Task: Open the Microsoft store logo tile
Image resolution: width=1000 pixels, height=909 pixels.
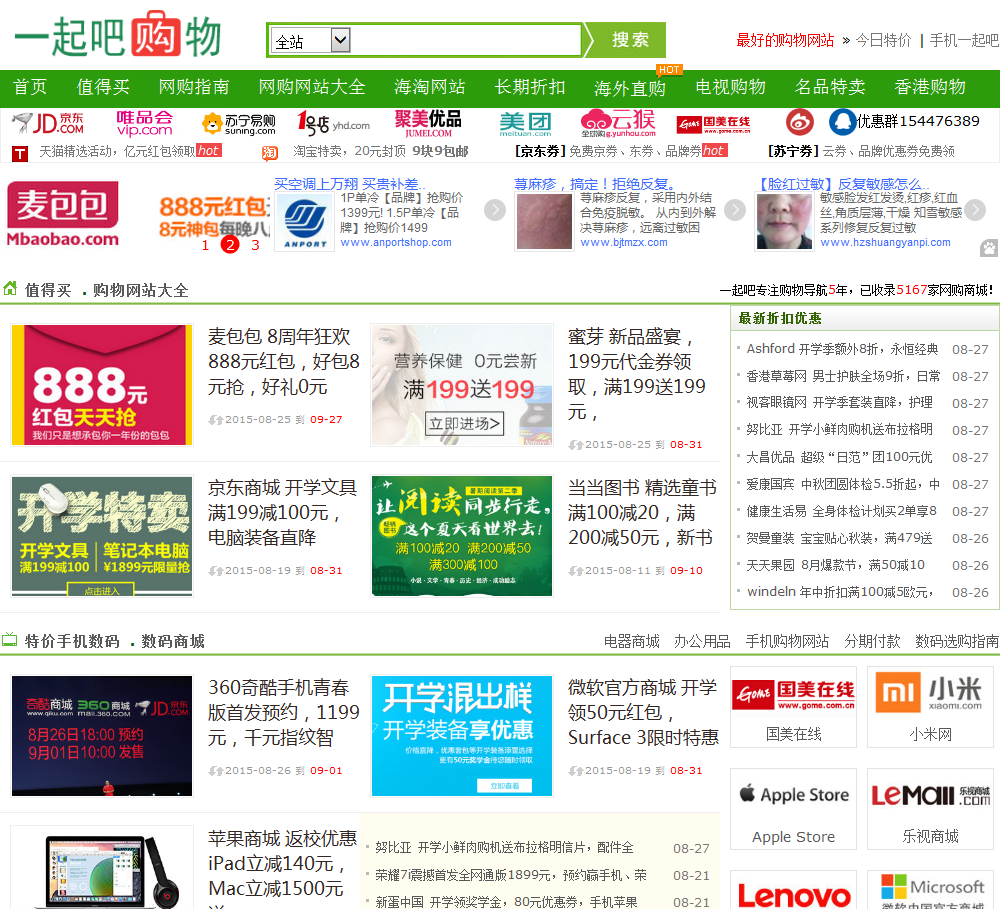Action: (x=930, y=890)
